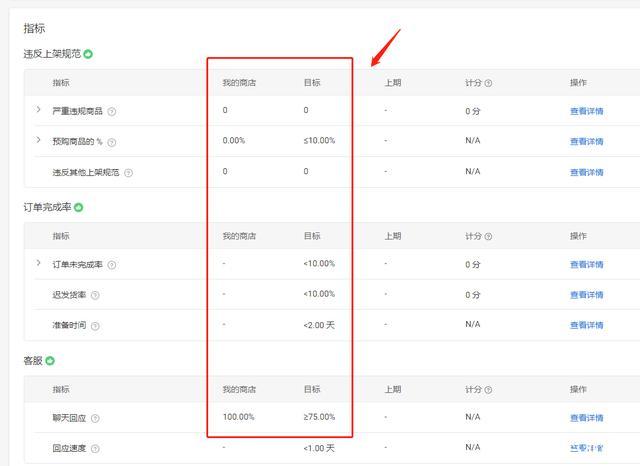The width and height of the screenshot is (640, 466).
Task: Click the 0.00% value for 预购商品
Action: [x=234, y=141]
